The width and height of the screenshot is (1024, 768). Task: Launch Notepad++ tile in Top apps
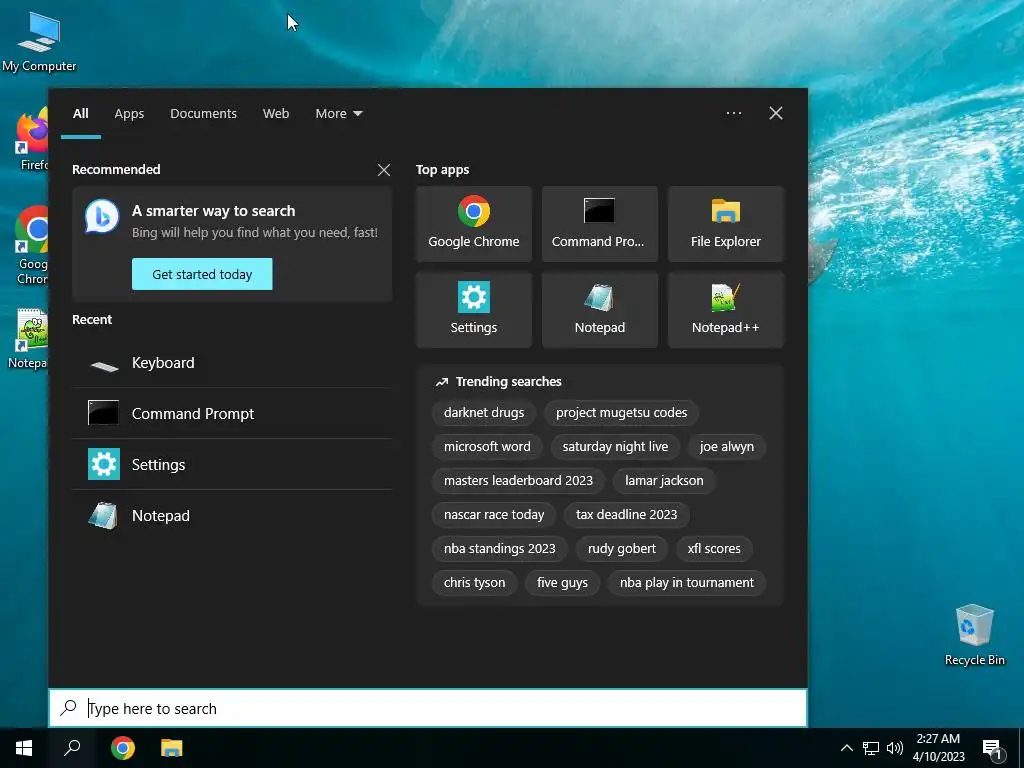click(x=726, y=310)
